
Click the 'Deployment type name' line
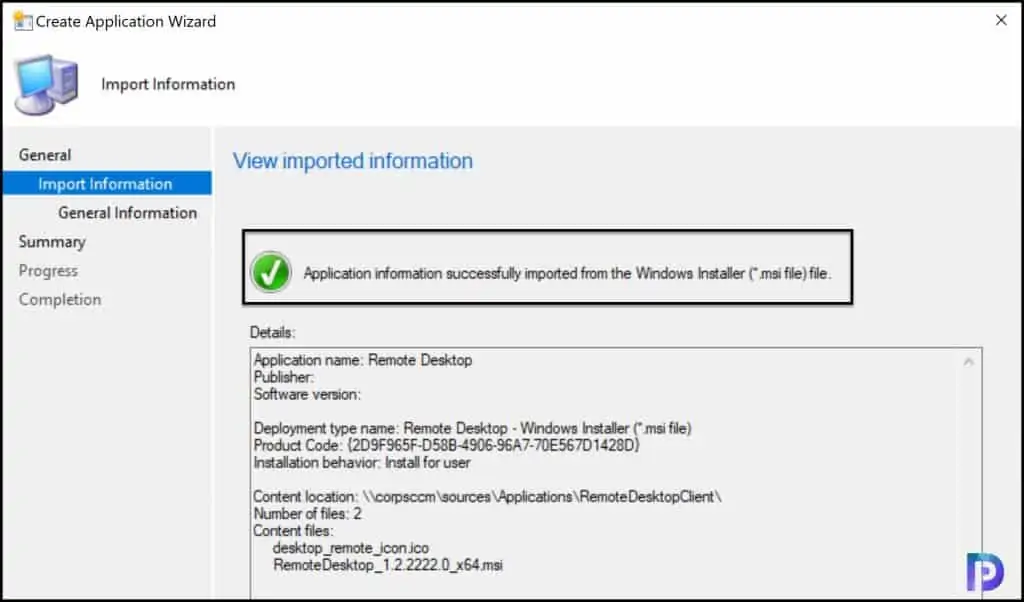(472, 428)
